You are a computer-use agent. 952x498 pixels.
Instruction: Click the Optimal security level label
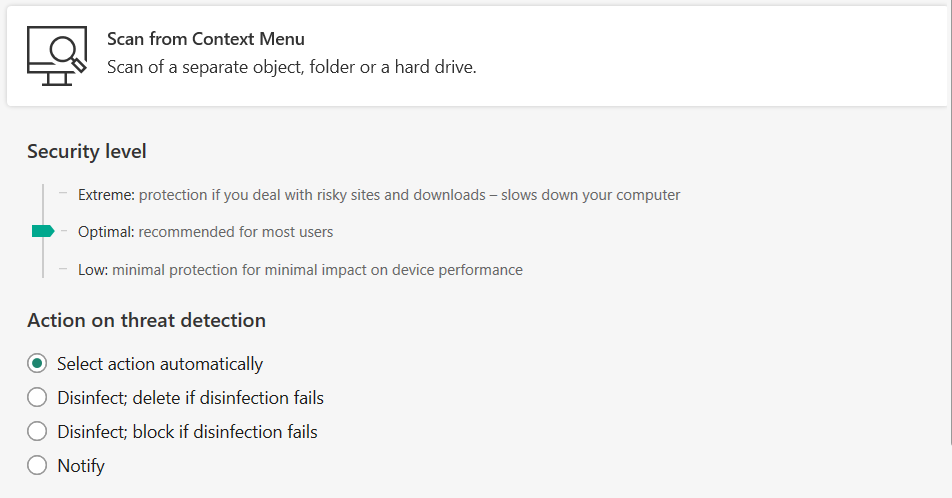[106, 232]
